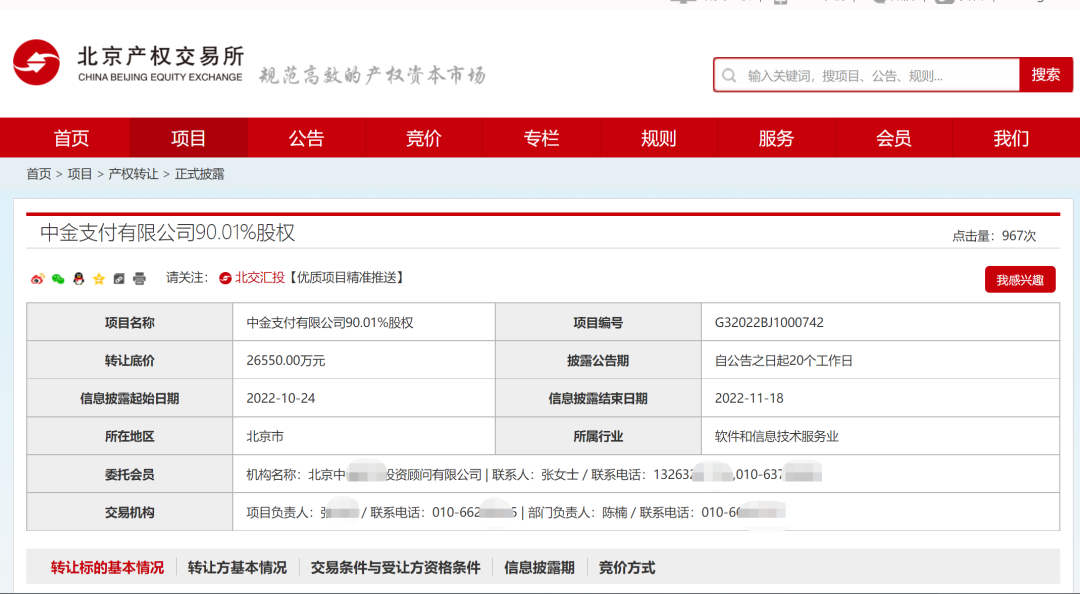Click end date 2022-11-18
This screenshot has width=1080, height=594.
point(749,398)
